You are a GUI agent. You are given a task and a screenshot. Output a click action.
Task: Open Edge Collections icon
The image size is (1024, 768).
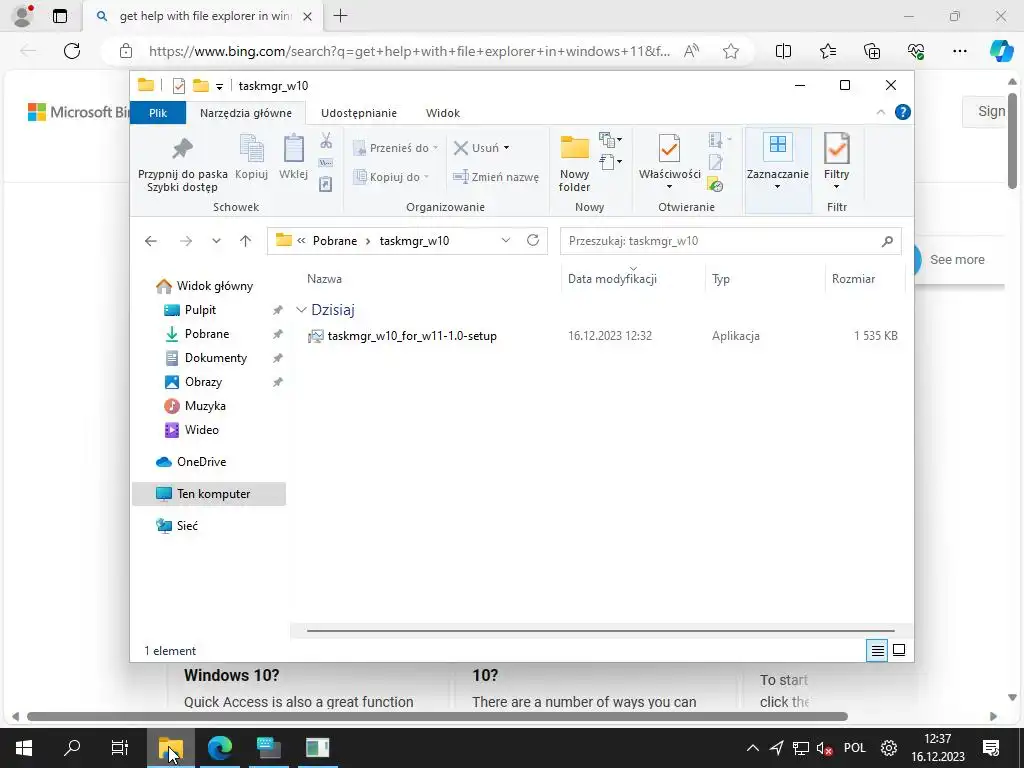(x=872, y=51)
